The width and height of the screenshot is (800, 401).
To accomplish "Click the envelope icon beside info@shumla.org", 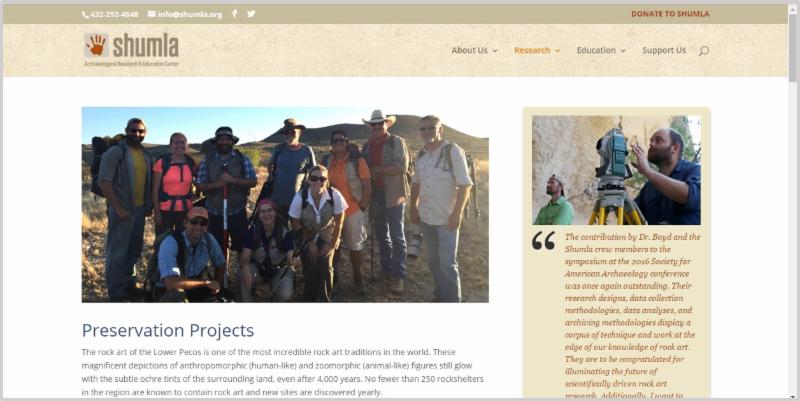I will [152, 14].
